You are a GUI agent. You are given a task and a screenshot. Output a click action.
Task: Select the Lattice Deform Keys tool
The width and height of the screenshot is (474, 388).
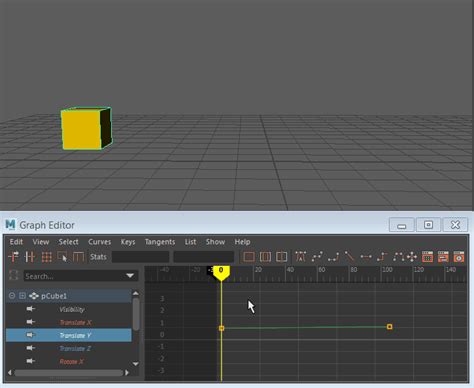tap(46, 257)
